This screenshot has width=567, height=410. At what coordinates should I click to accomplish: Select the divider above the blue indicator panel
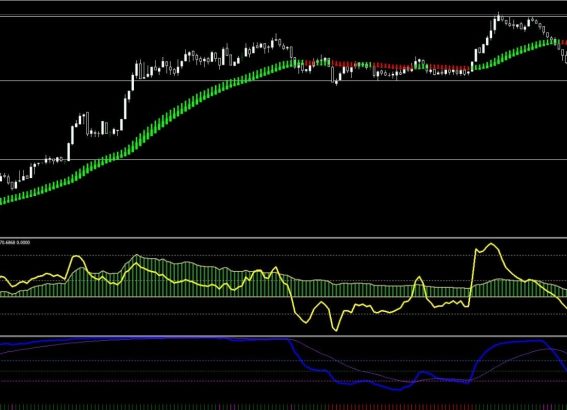tap(284, 336)
